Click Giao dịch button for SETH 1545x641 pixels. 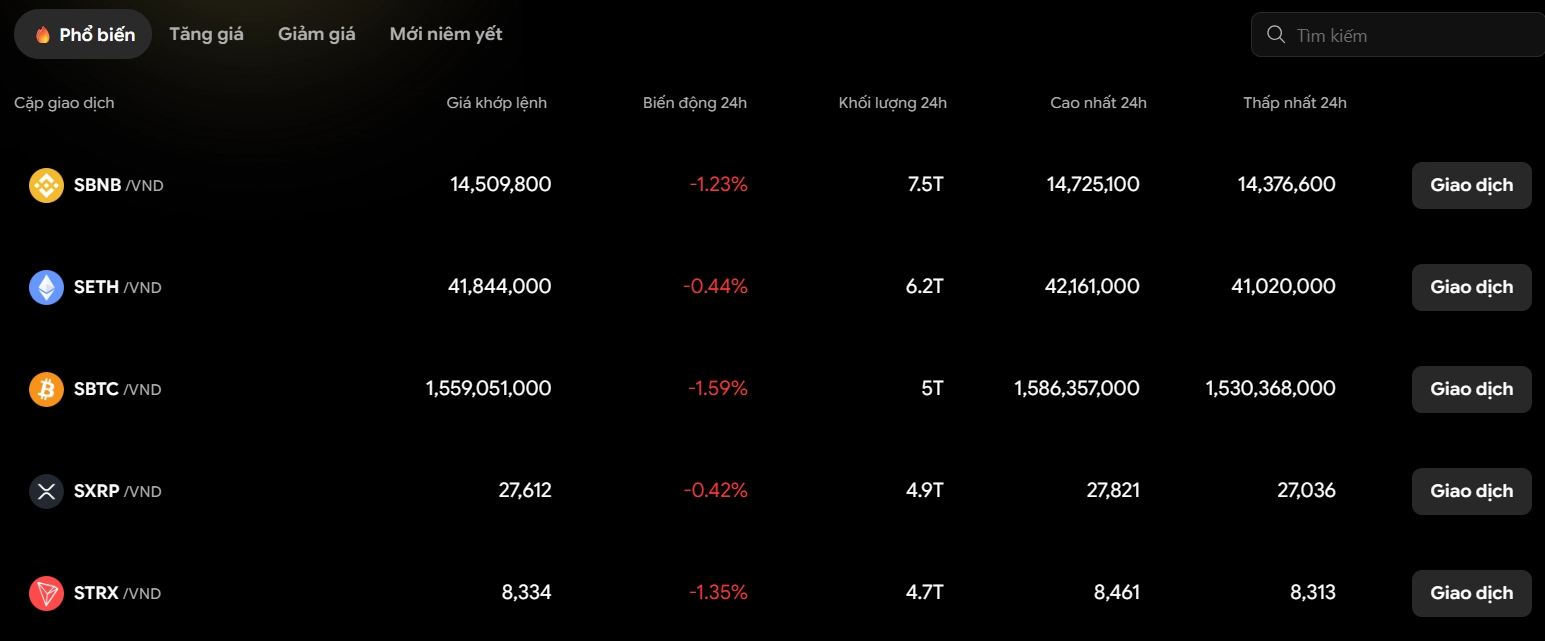1471,287
